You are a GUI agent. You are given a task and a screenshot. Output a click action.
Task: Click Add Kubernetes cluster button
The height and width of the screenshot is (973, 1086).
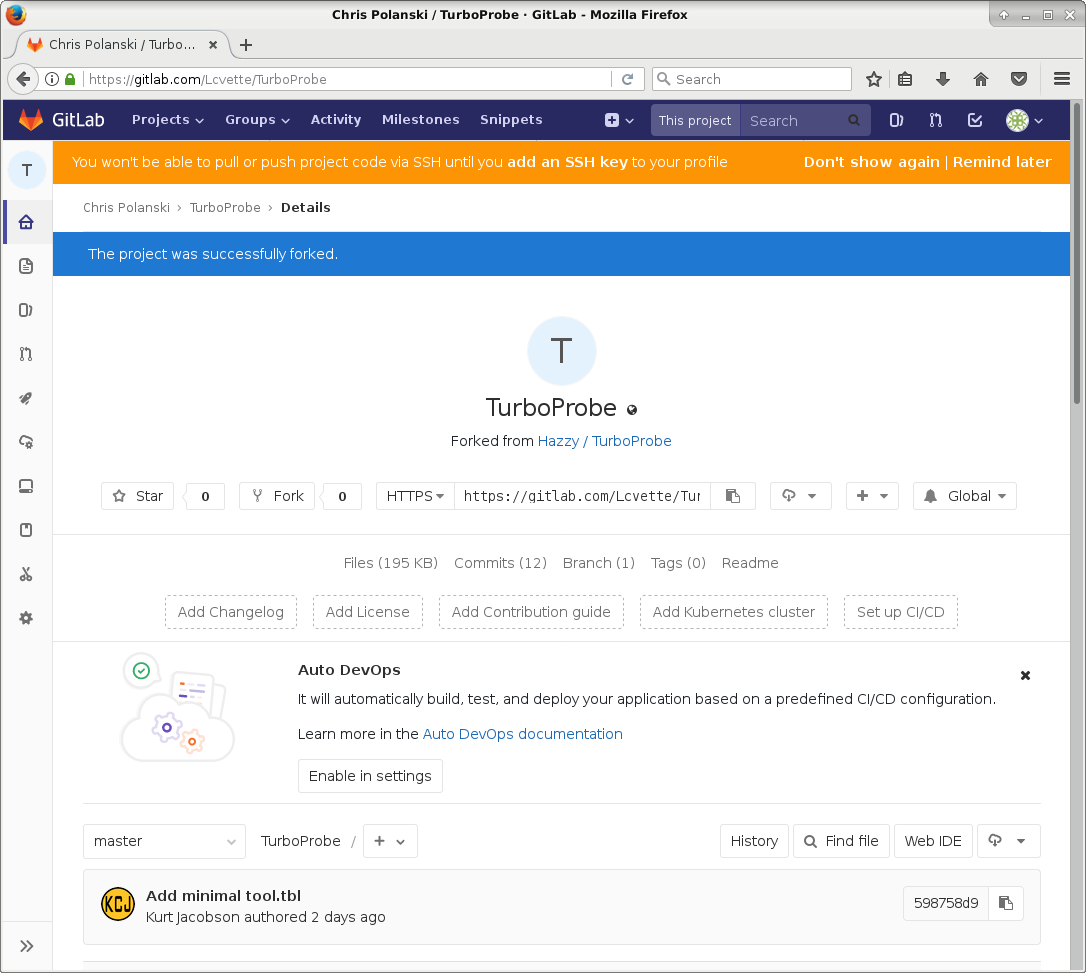pos(733,612)
